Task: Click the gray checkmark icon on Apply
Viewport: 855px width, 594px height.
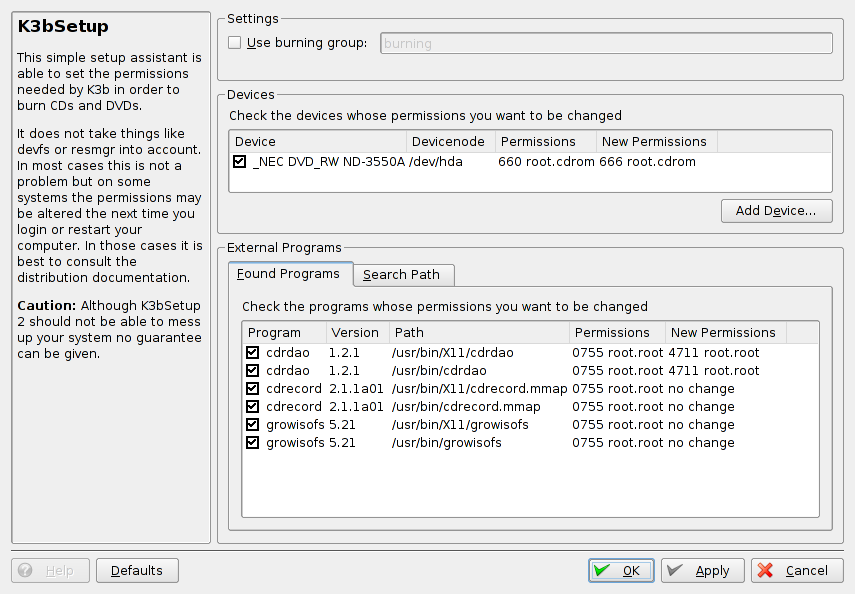Action: coord(675,571)
